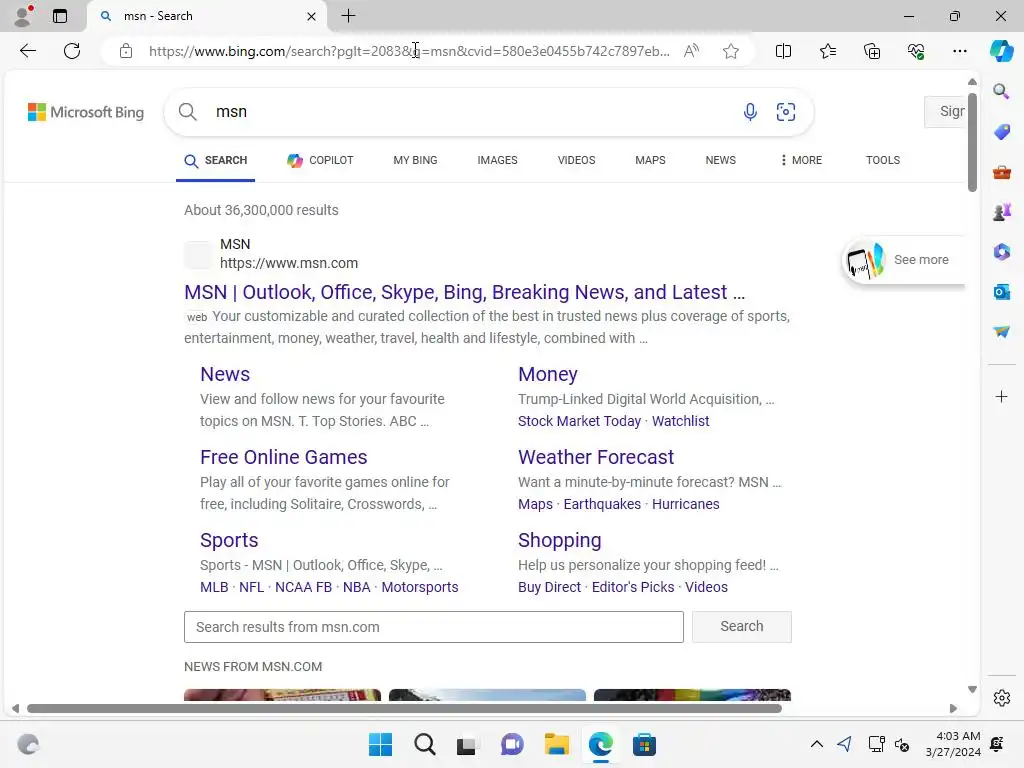The height and width of the screenshot is (768, 1024).
Task: Click the Microsoft Bing logo
Action: 86,112
